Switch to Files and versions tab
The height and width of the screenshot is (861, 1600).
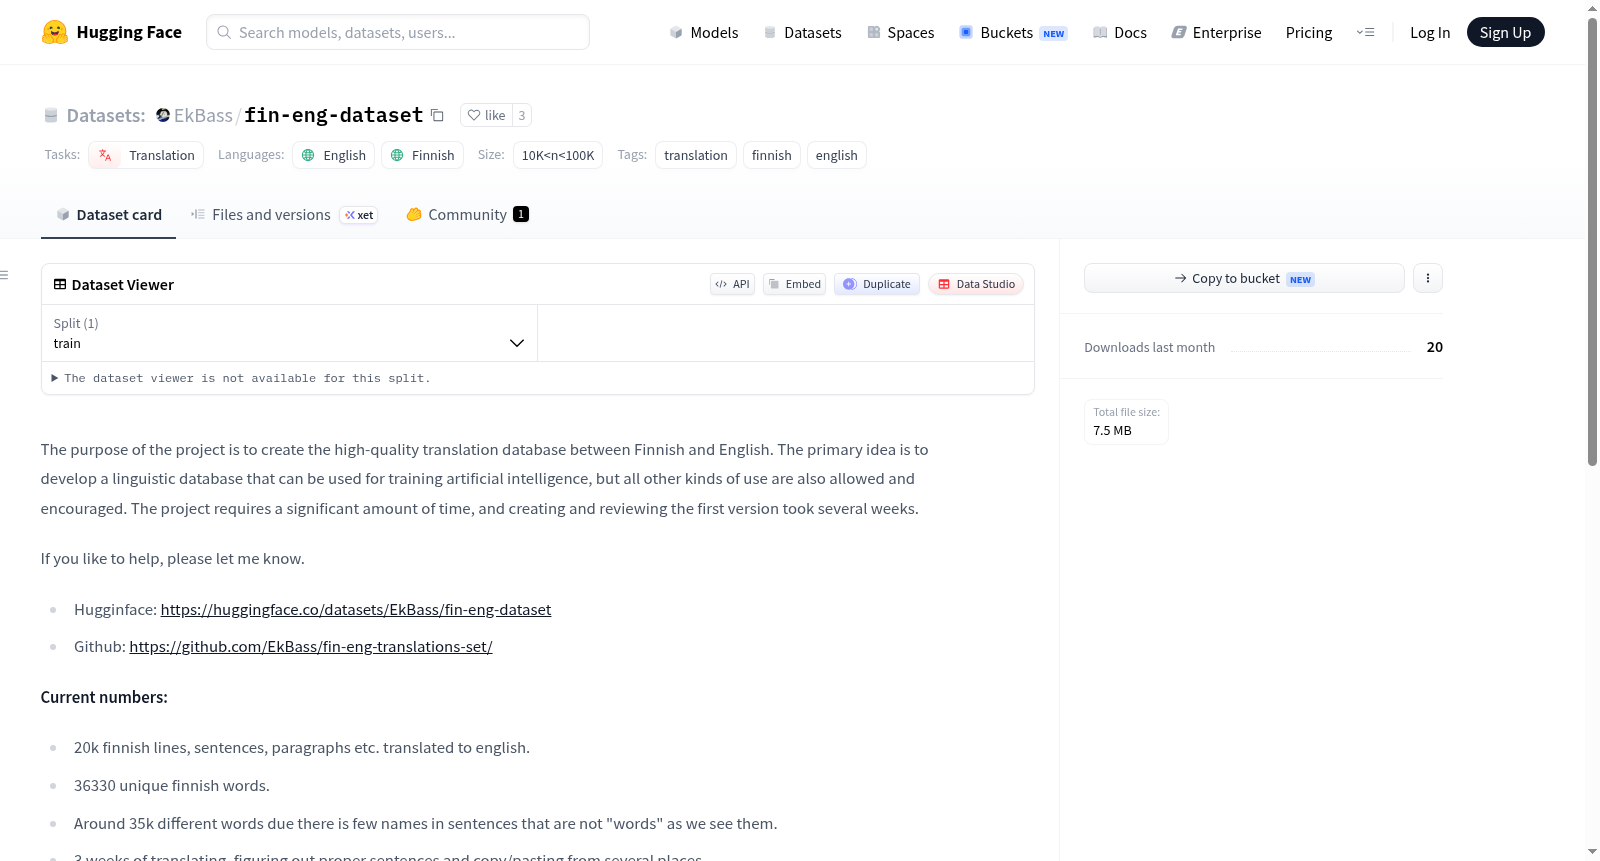(x=284, y=214)
